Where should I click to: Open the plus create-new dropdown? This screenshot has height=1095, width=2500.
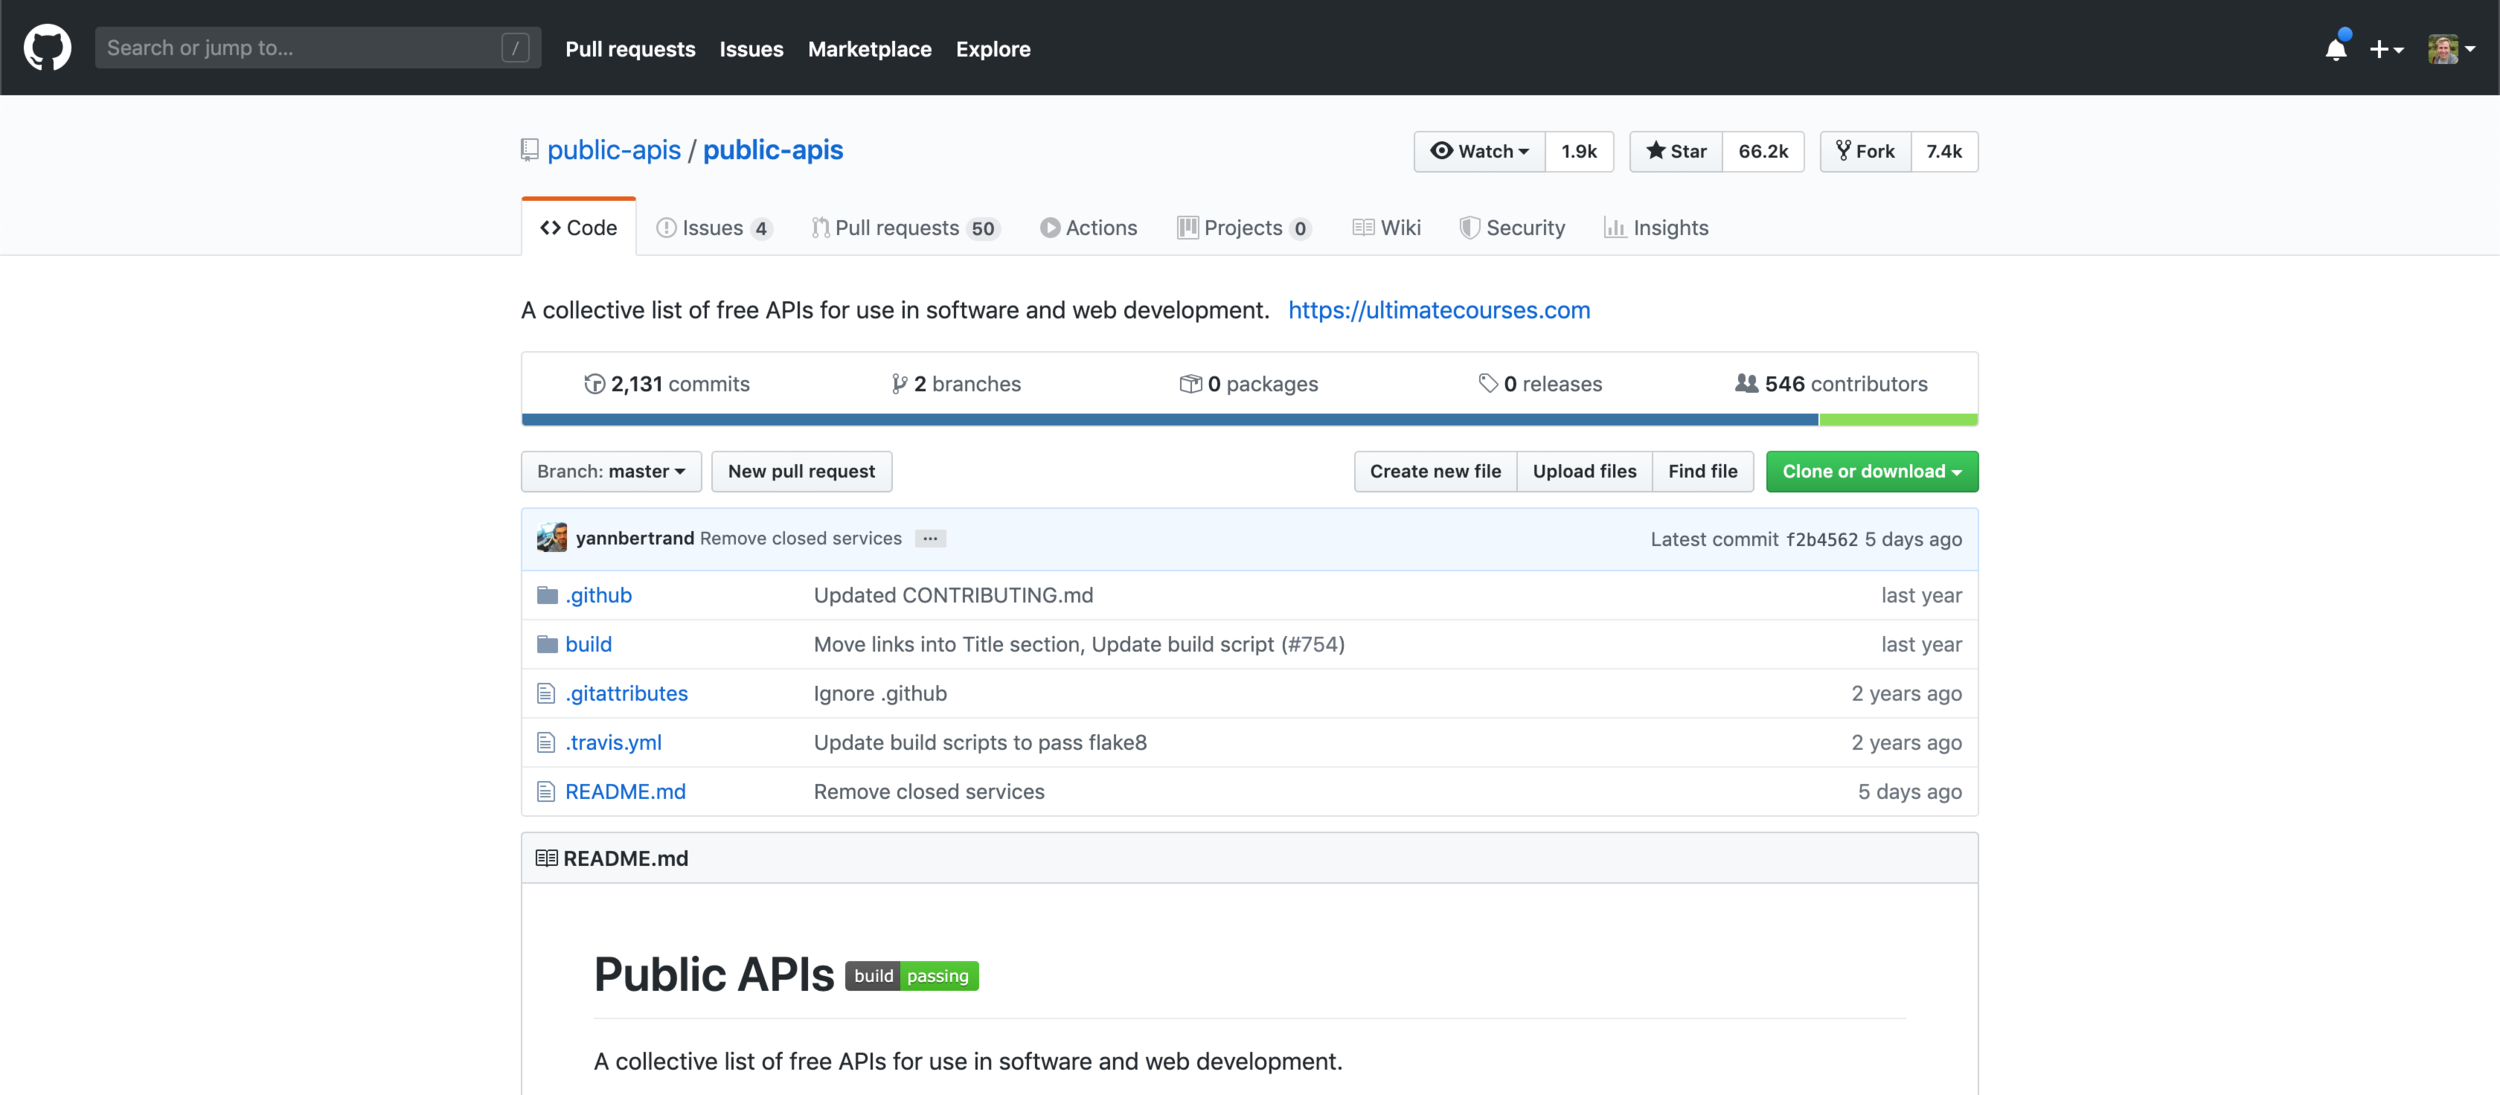click(2385, 49)
